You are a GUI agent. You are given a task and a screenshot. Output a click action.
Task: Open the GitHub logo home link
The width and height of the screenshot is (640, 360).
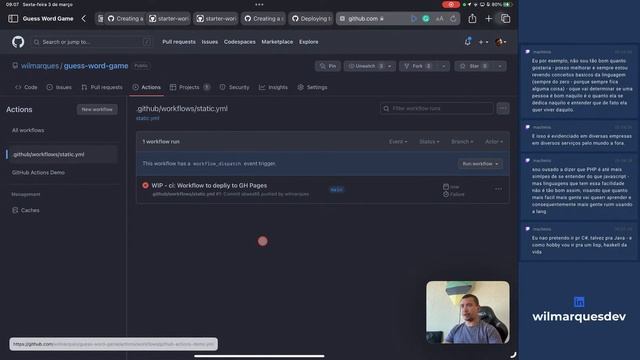click(x=18, y=42)
